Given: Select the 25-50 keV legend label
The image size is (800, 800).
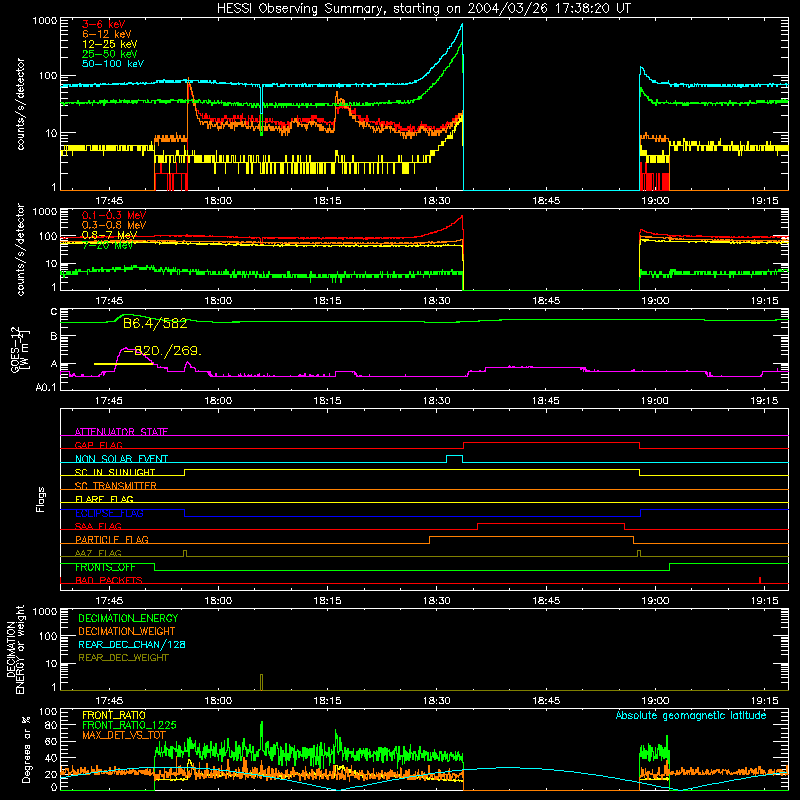Looking at the screenshot, I should click(x=110, y=54).
